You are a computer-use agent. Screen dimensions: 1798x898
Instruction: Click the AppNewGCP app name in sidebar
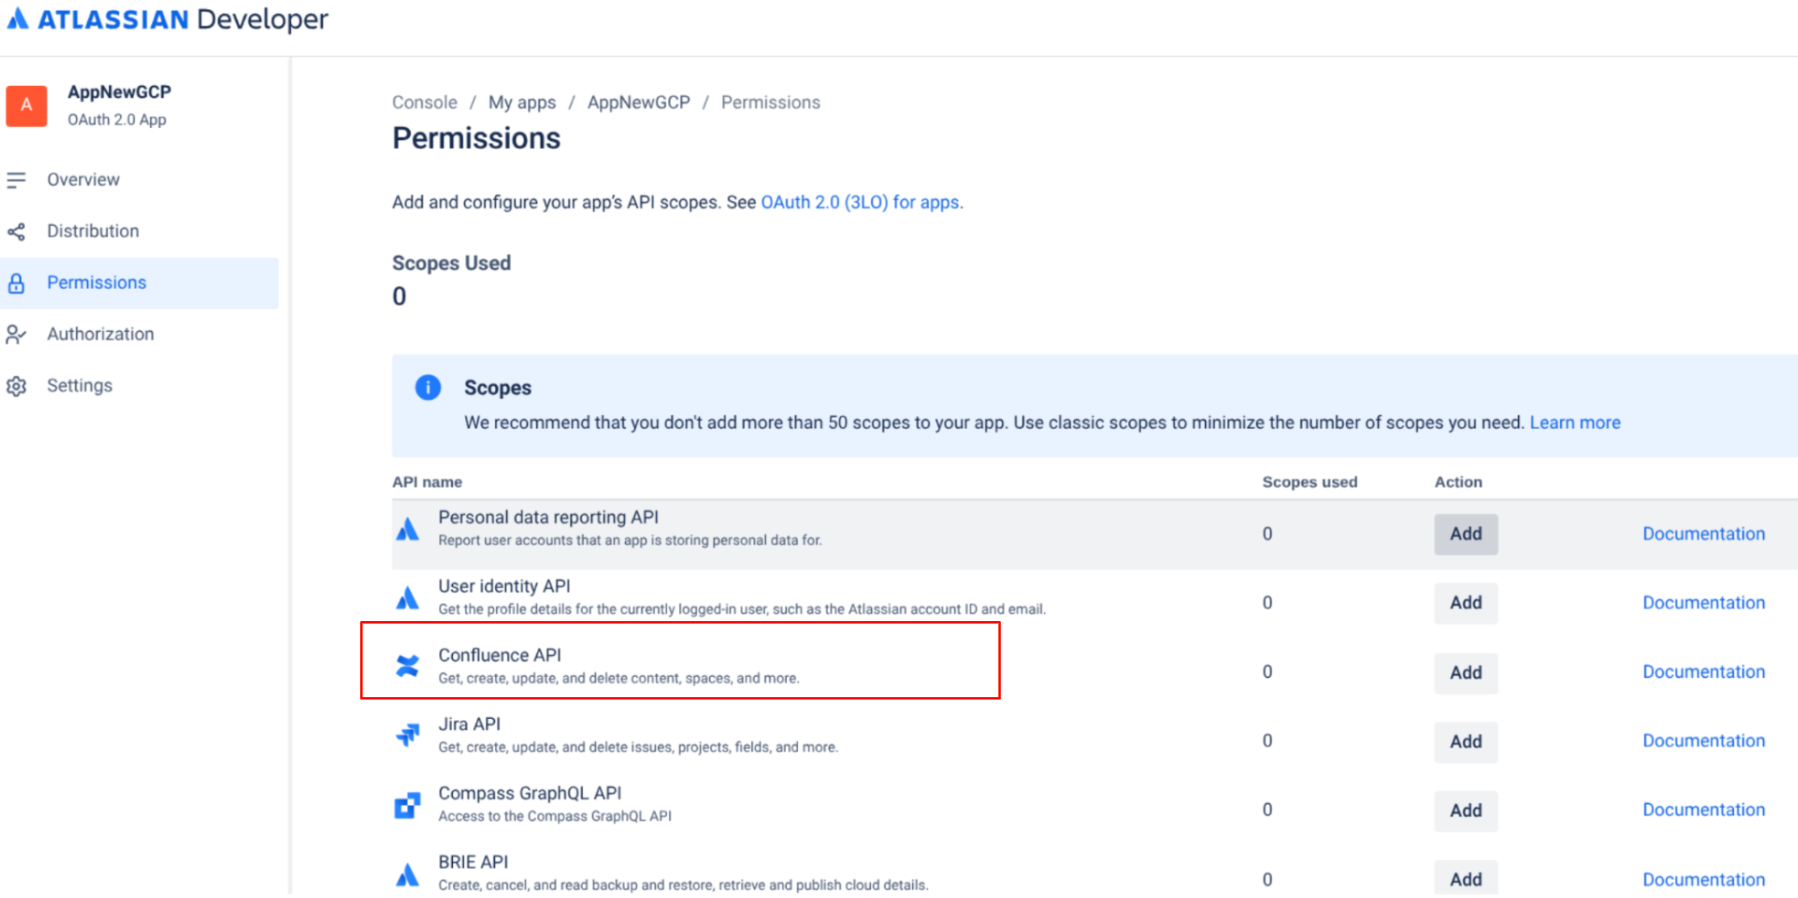coord(119,92)
